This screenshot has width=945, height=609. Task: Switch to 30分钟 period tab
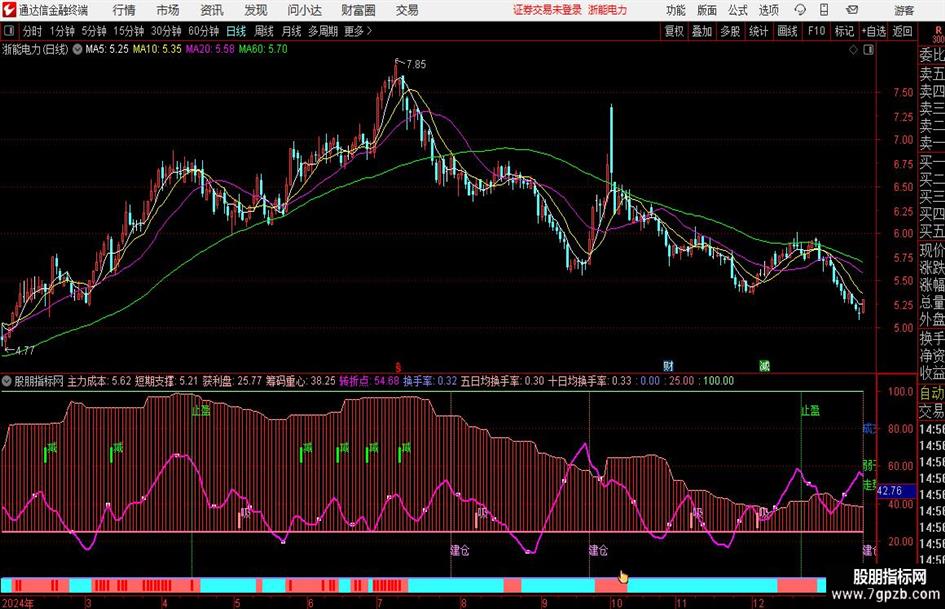coord(166,31)
